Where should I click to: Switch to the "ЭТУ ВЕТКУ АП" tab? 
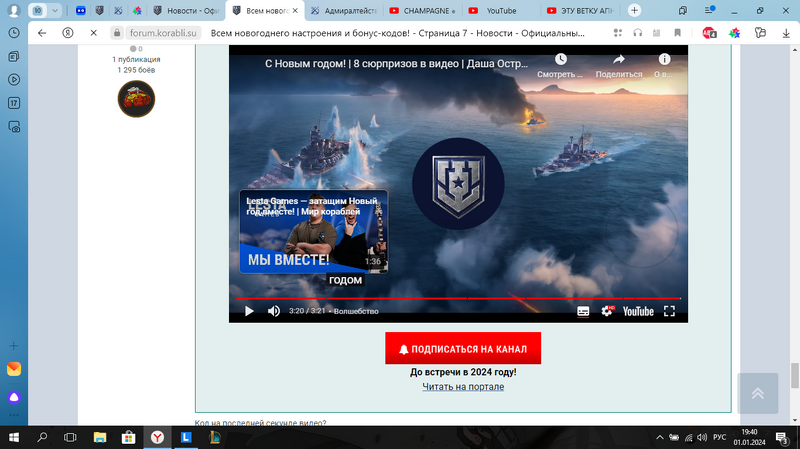580,11
